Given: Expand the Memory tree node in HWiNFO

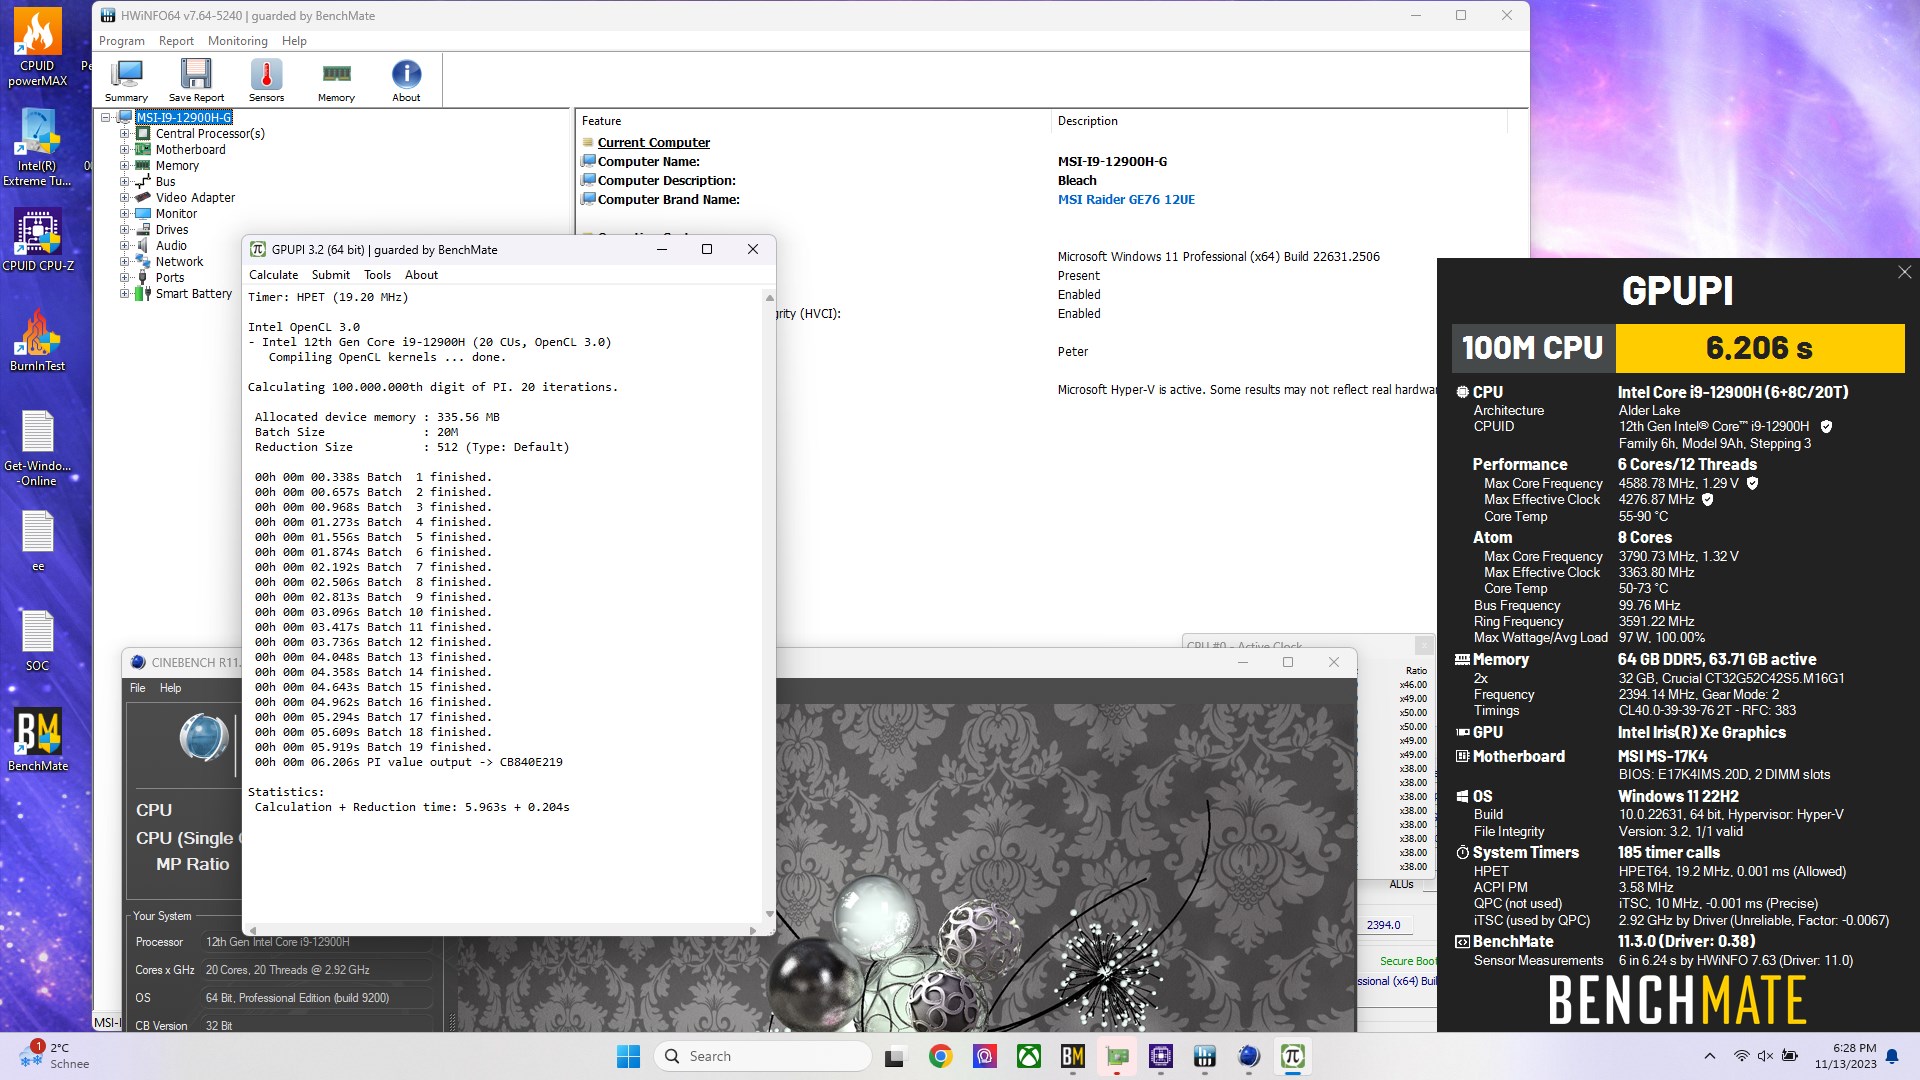Looking at the screenshot, I should 125,165.
